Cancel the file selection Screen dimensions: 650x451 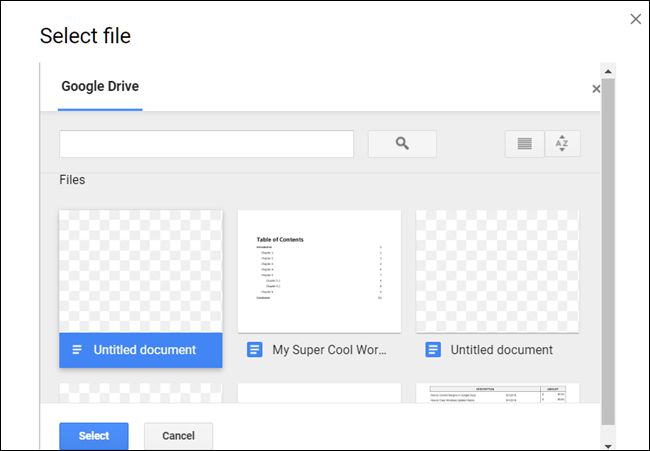[x=178, y=436]
